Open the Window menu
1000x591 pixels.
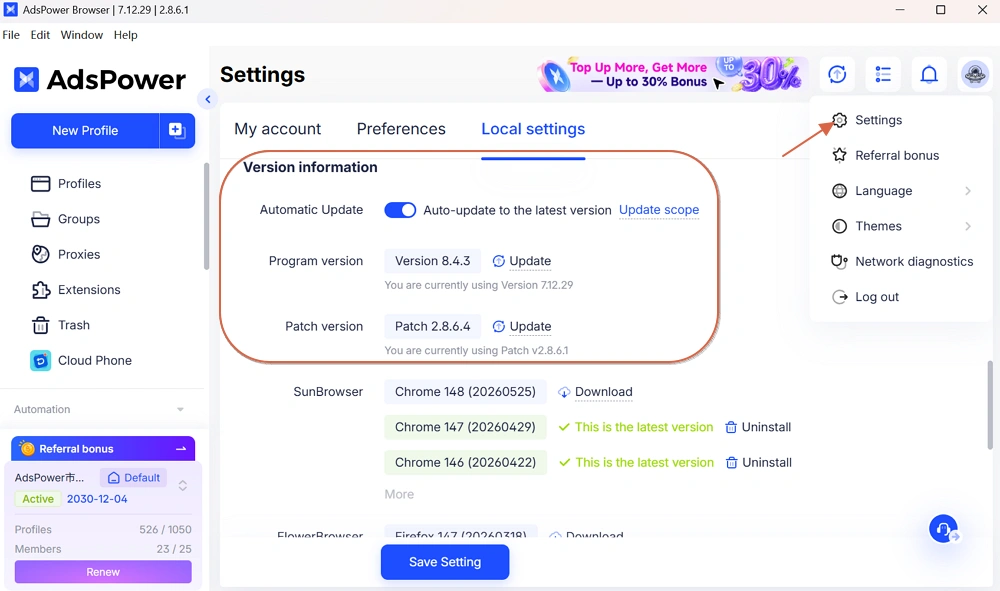[82, 35]
